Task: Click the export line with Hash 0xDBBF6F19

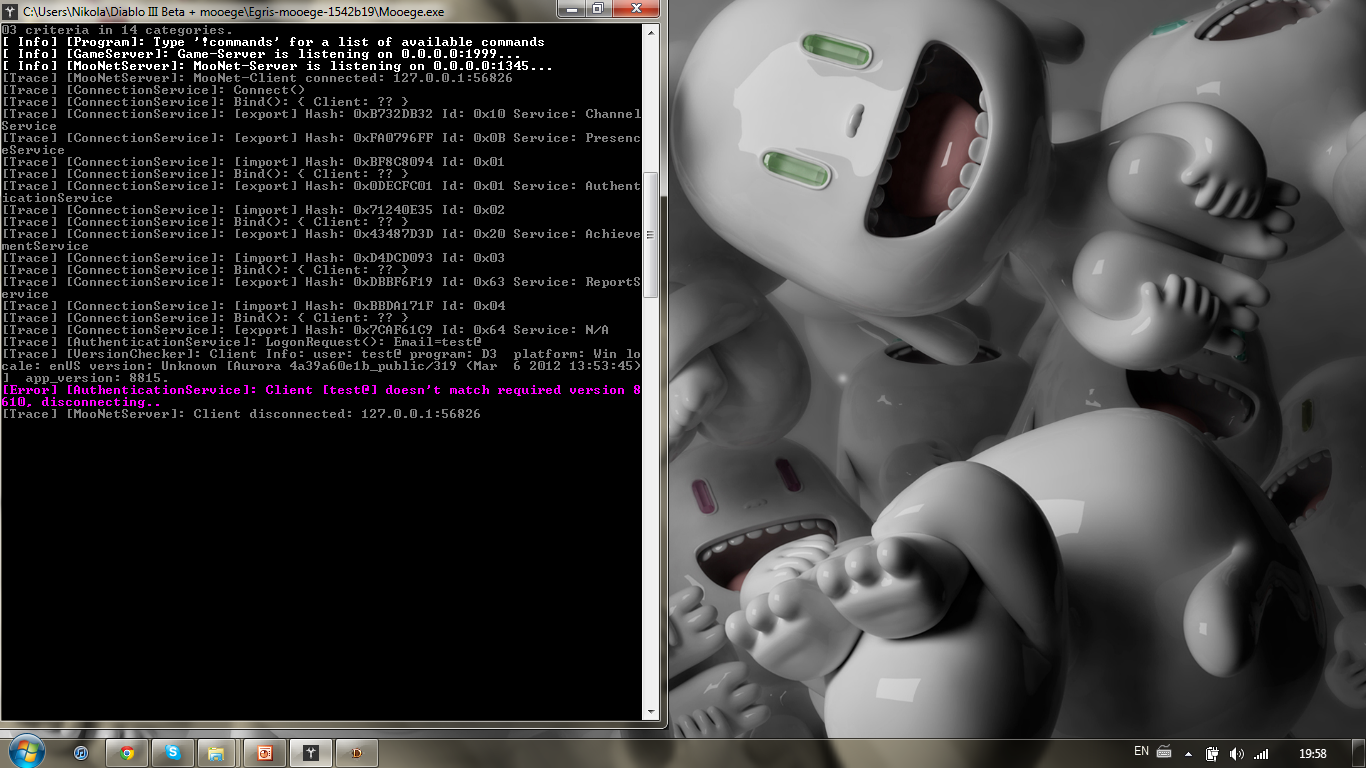Action: (321, 288)
